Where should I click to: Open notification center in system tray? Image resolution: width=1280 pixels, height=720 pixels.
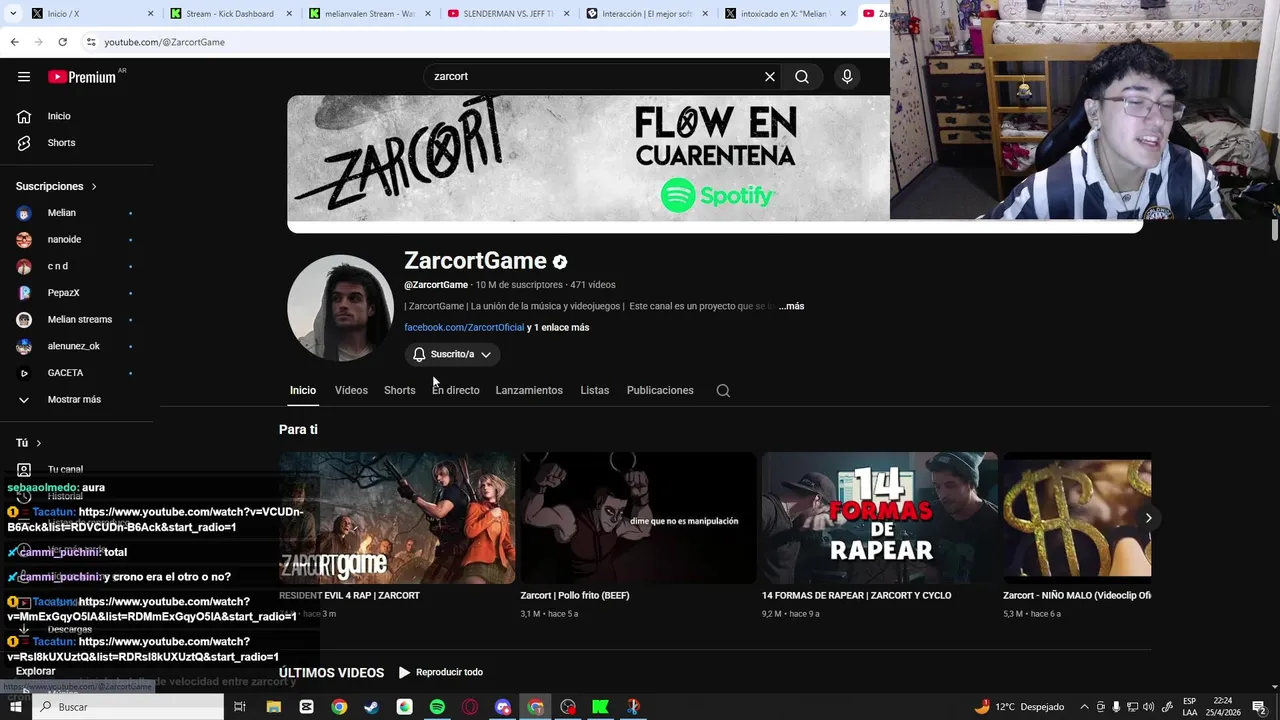point(1259,707)
